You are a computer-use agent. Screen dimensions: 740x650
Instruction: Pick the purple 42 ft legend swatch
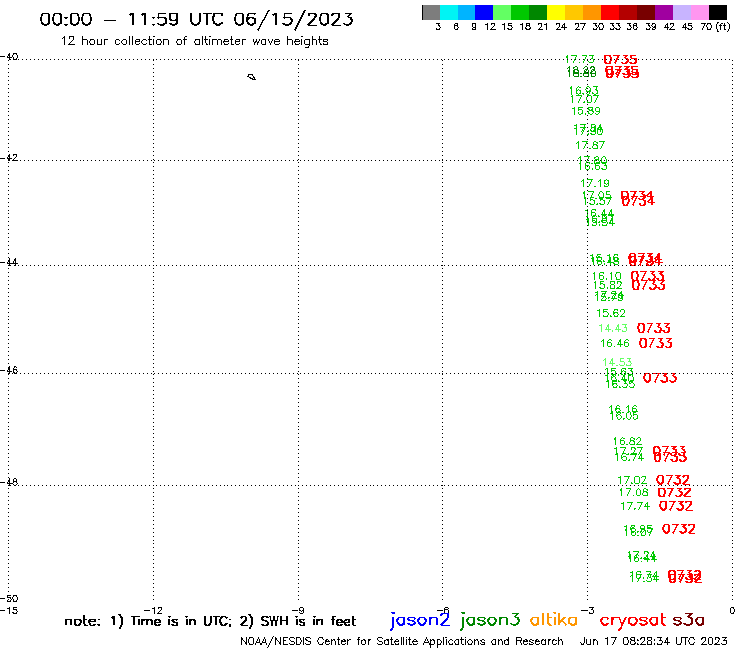coord(664,12)
